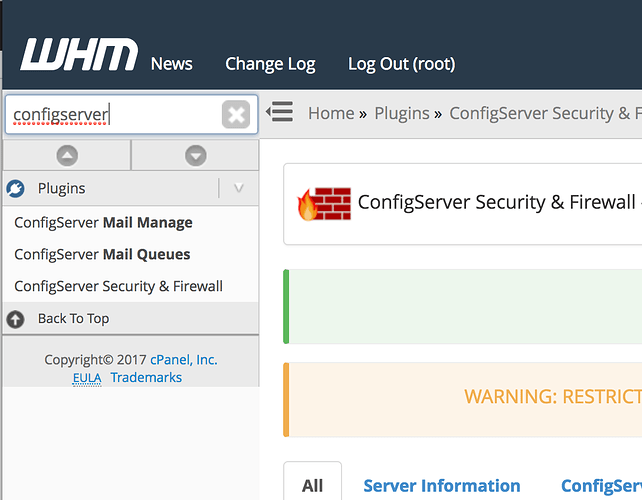Go to Plugins breadcrumb
The width and height of the screenshot is (642, 500).
point(402,113)
